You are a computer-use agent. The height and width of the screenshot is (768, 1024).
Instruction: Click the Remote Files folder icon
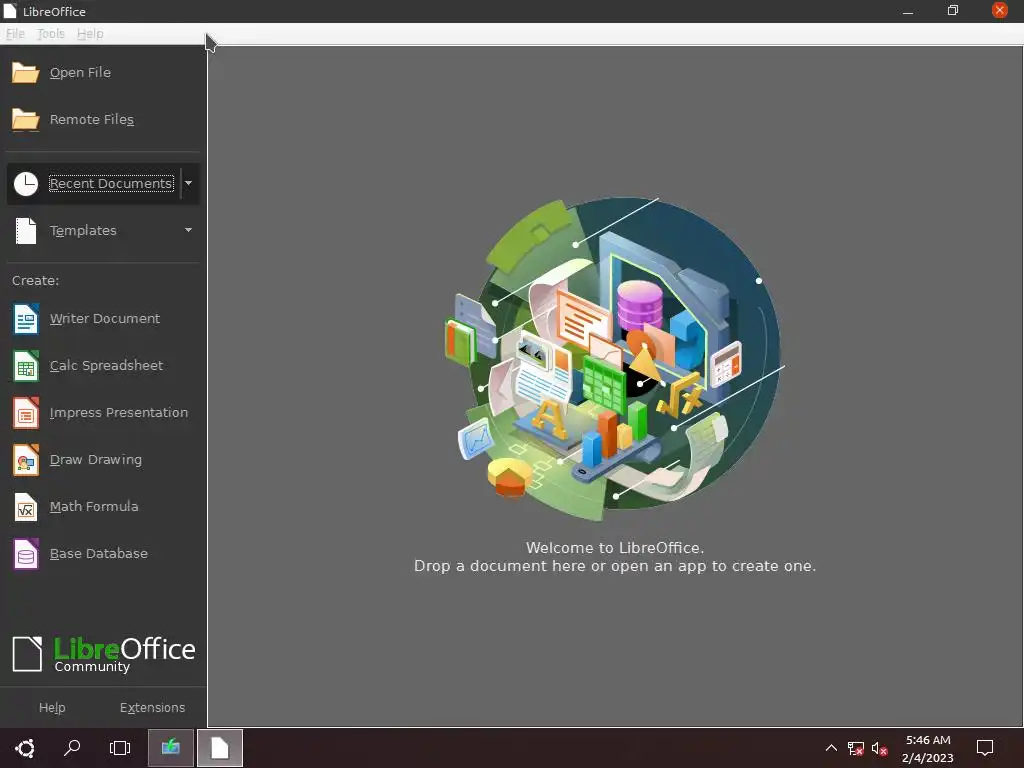(25, 120)
